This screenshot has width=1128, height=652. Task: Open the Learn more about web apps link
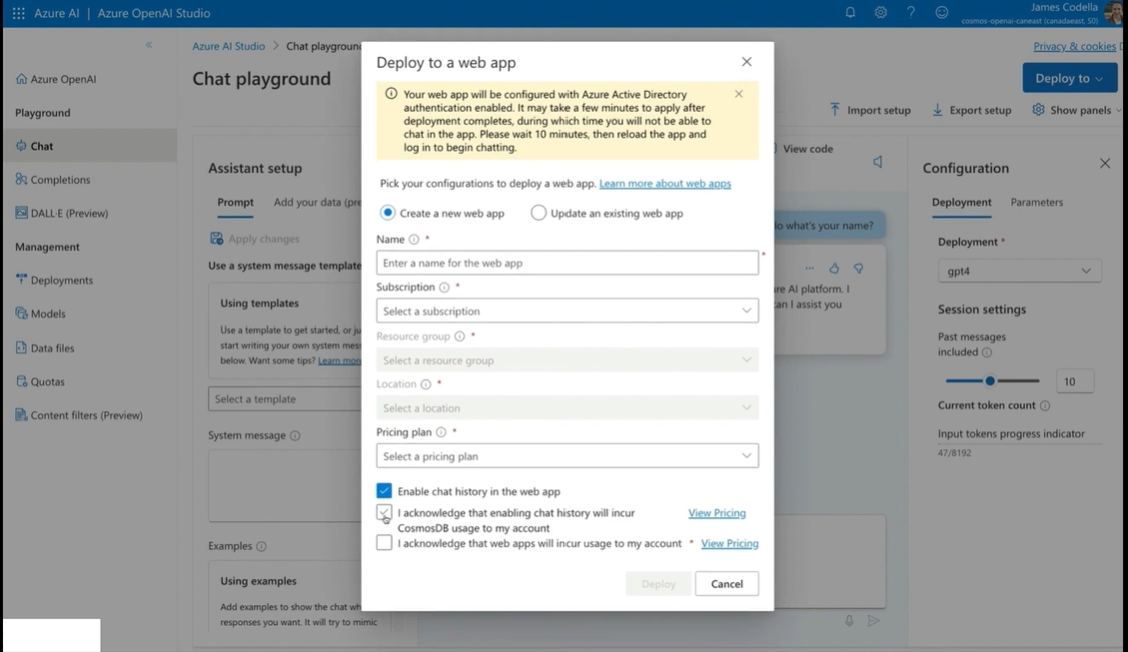(665, 184)
